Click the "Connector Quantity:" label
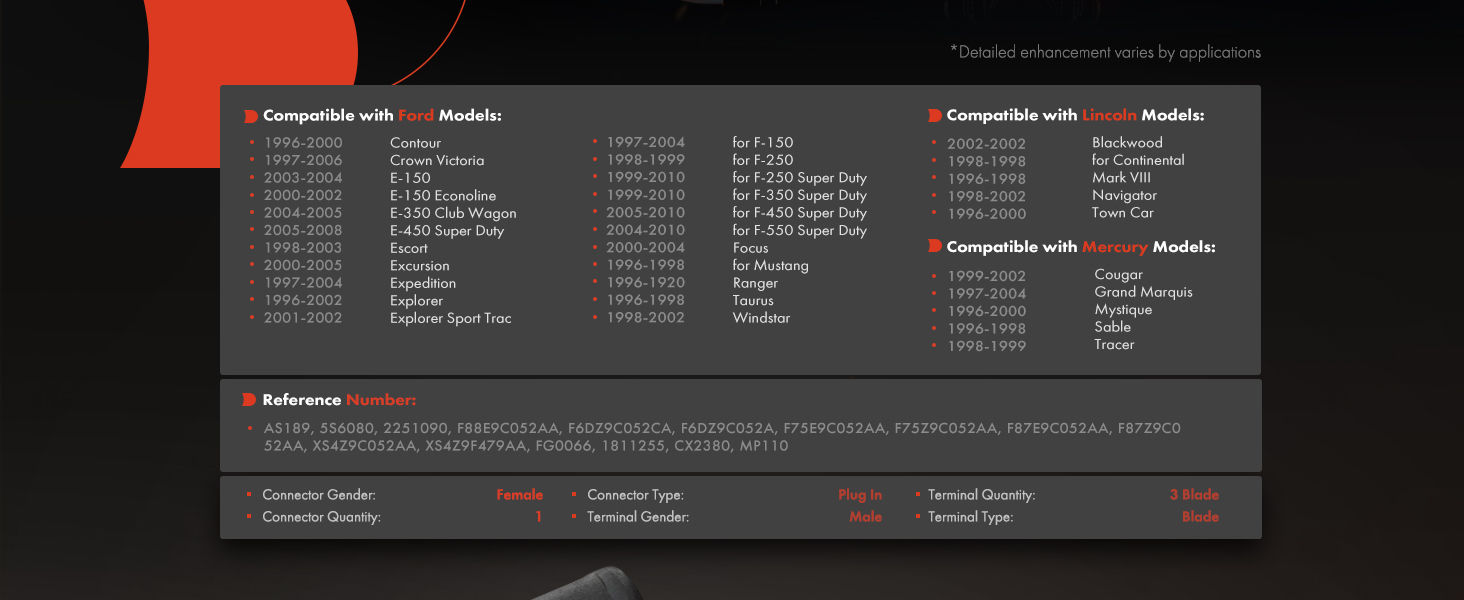The image size is (1464, 600). point(322,517)
